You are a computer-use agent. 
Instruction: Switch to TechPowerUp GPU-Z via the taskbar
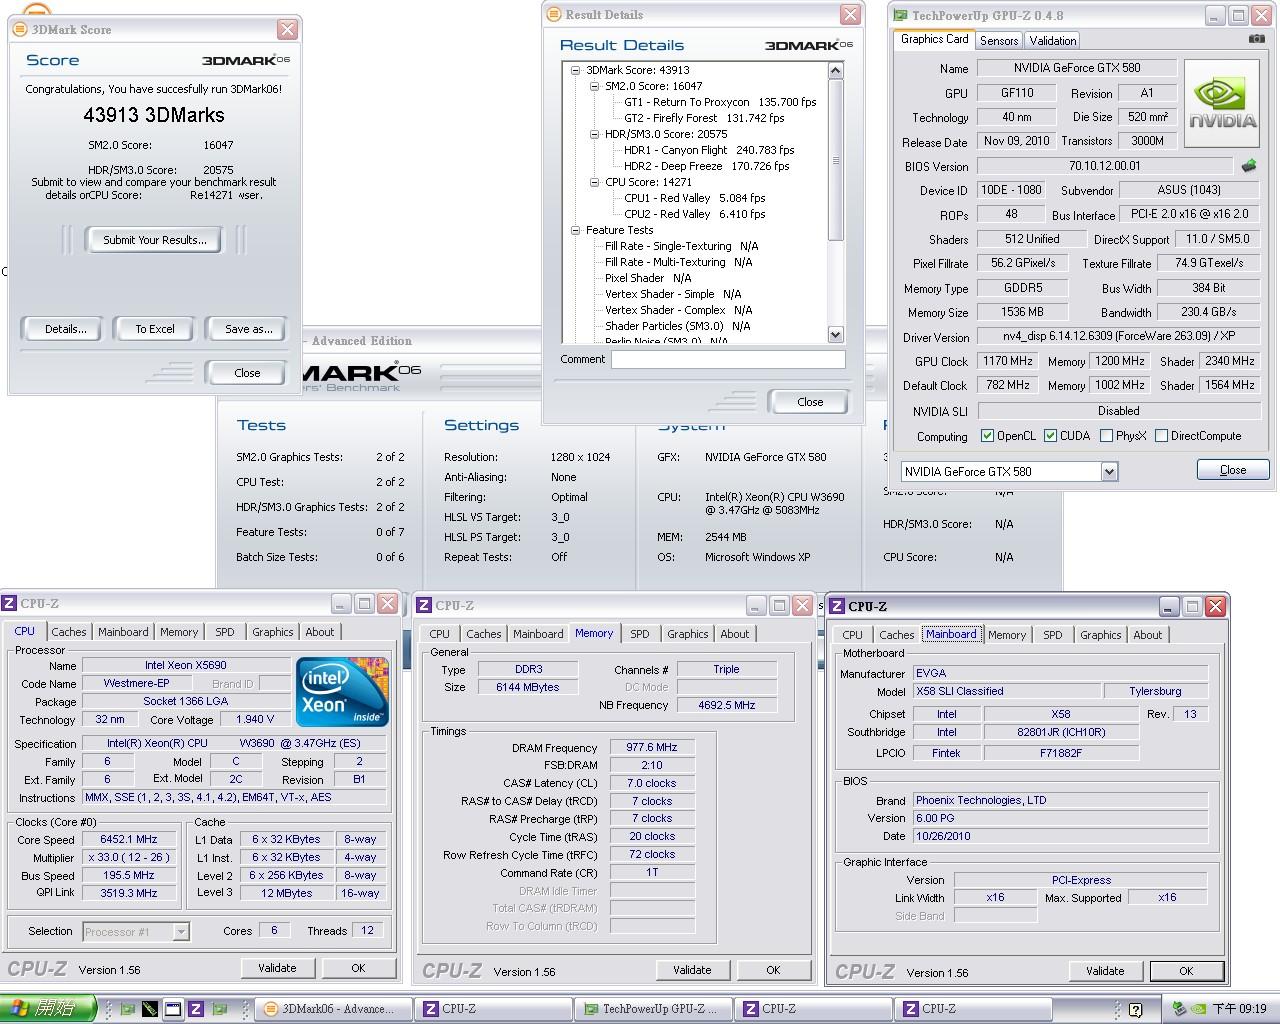click(653, 1009)
